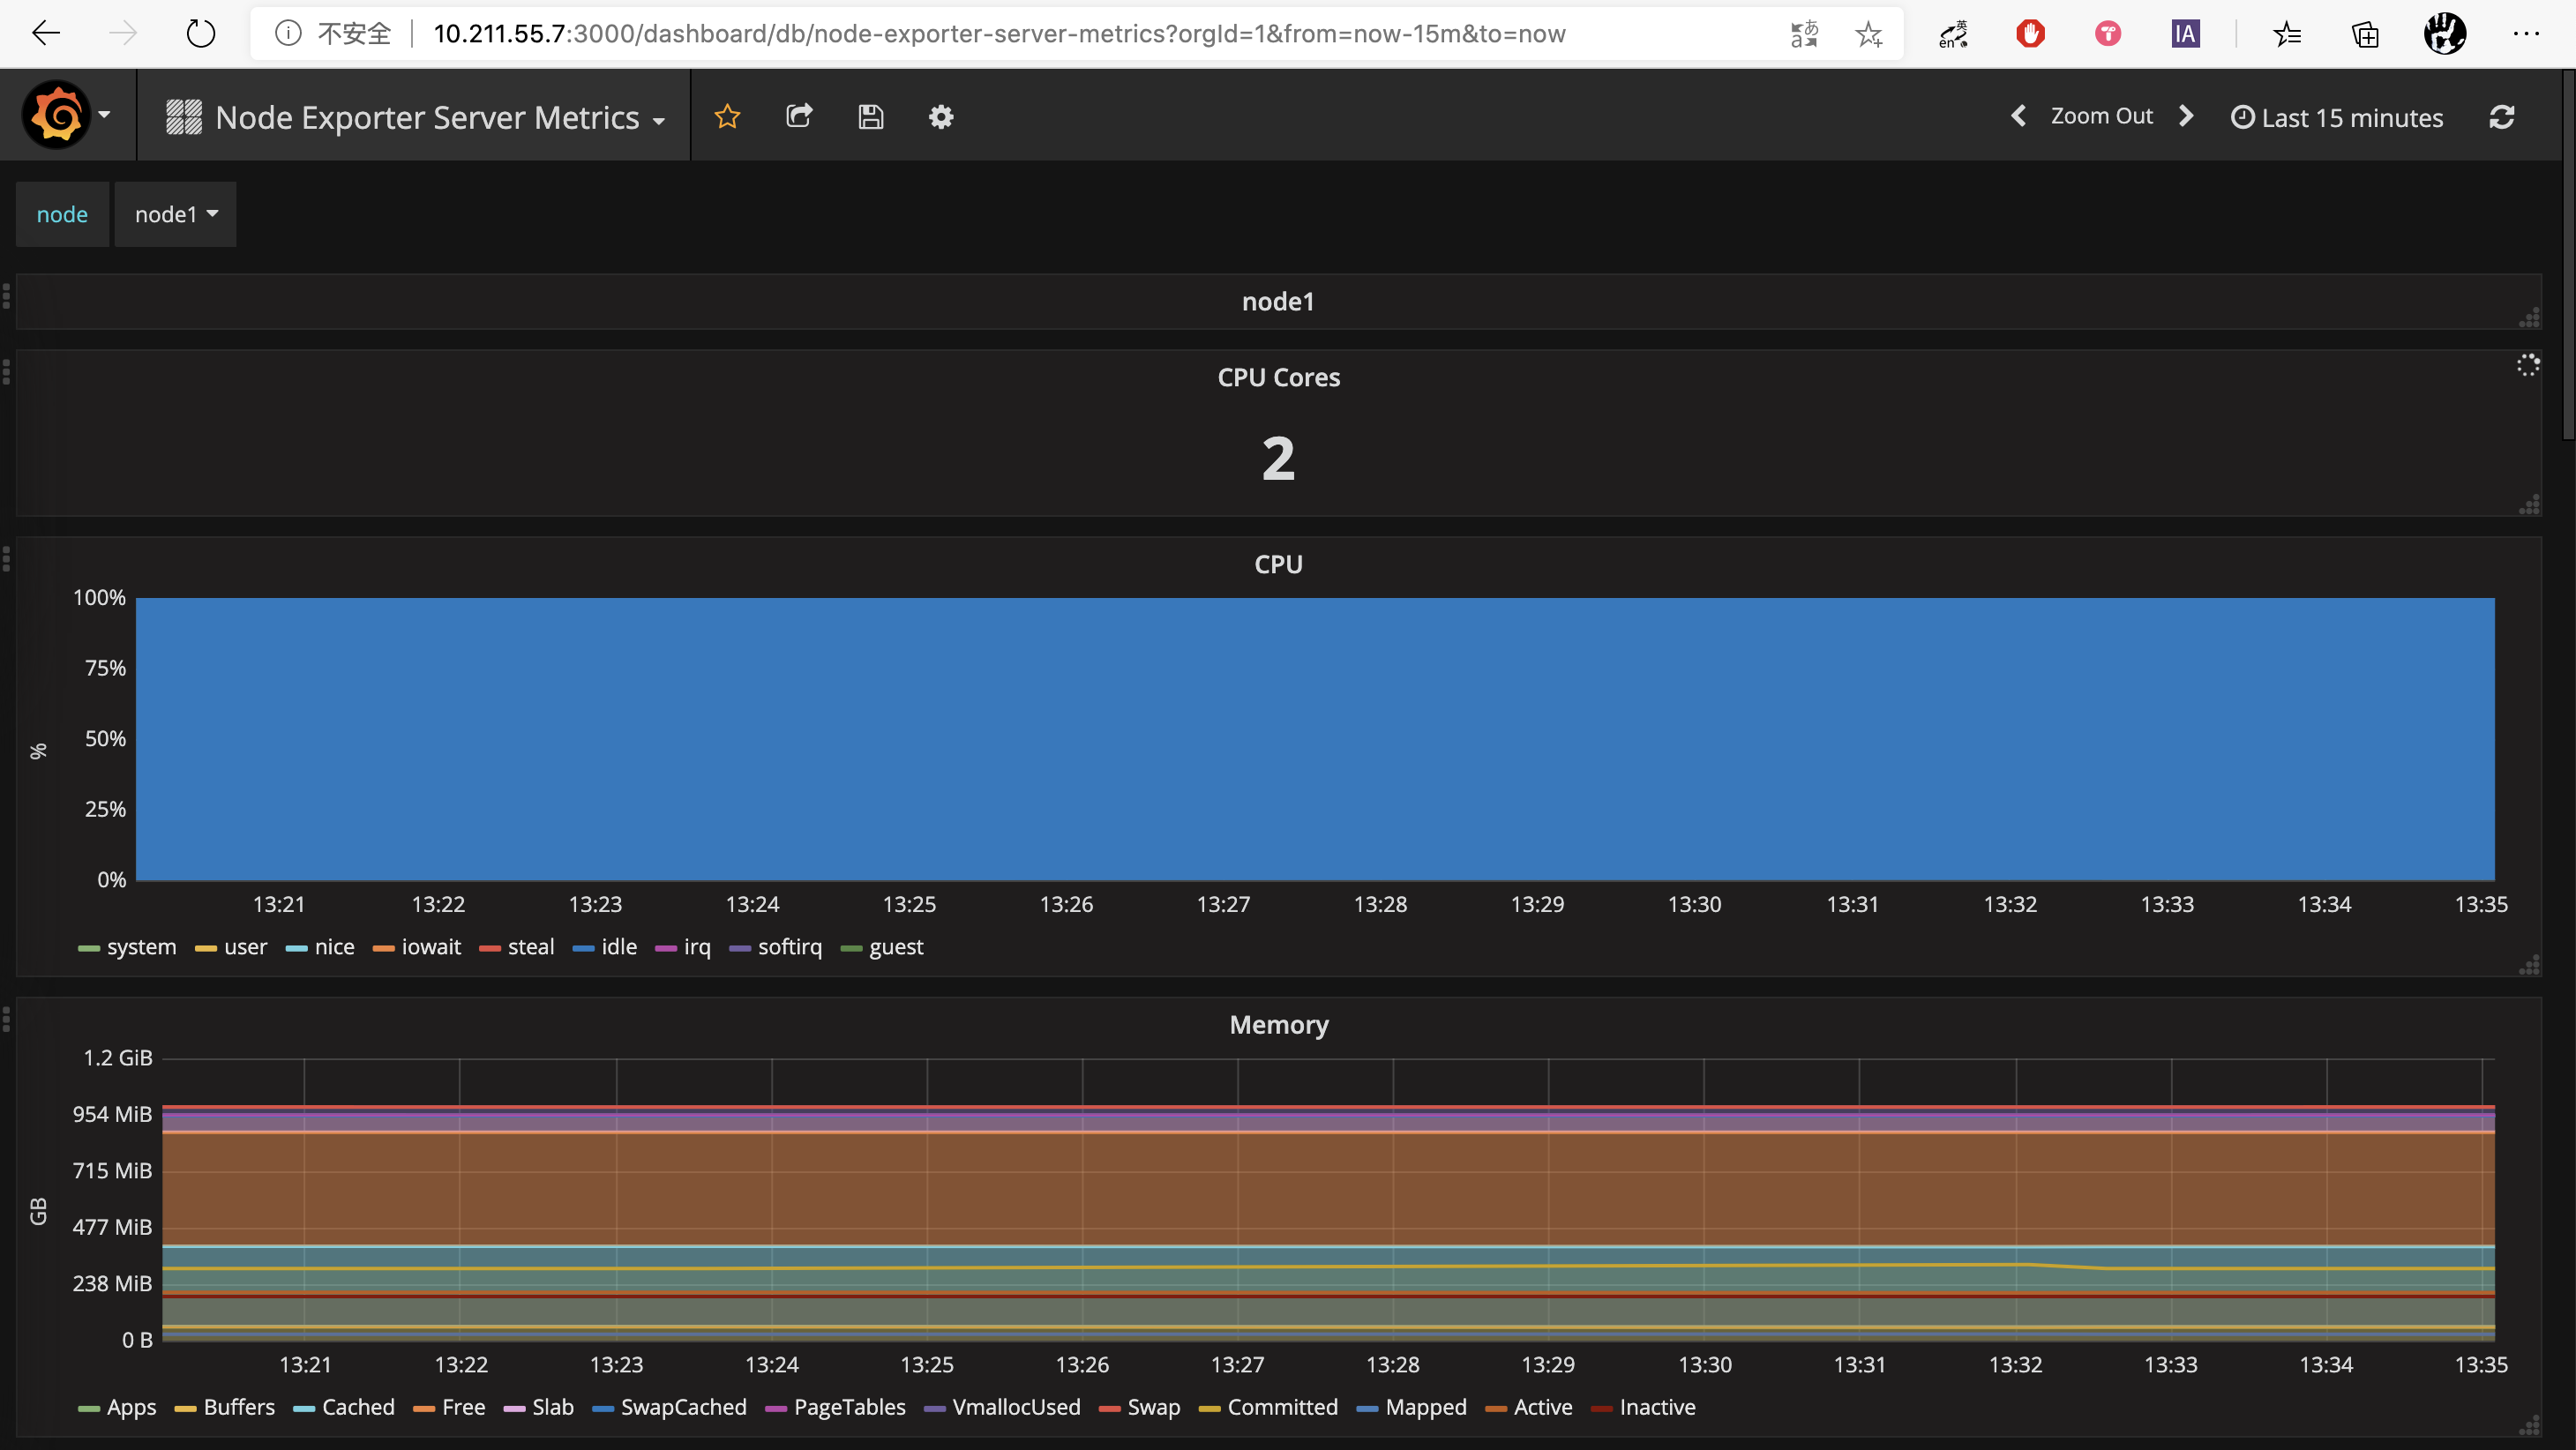Toggle the PageTables series in Memory legend
This screenshot has width=2576, height=1450.
coord(850,1407)
